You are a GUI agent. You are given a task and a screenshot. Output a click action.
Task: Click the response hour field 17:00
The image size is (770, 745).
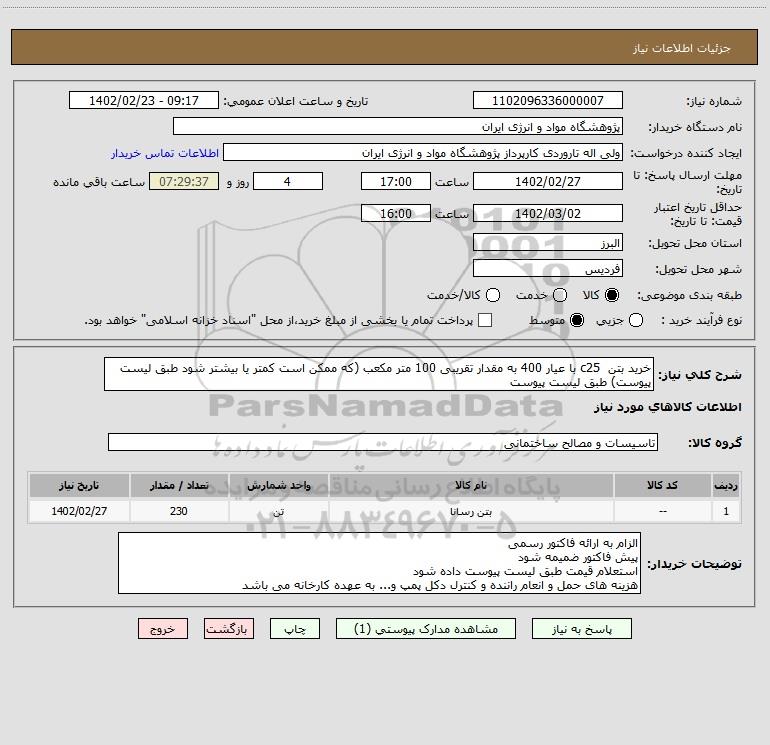tap(396, 181)
